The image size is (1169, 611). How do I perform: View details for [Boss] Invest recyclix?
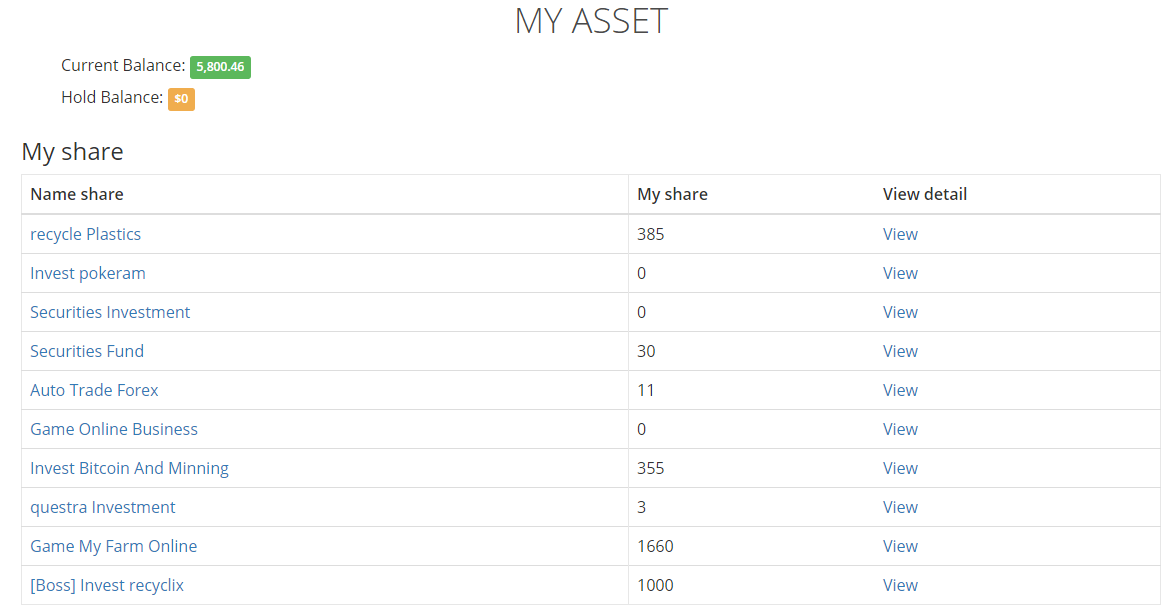[900, 585]
